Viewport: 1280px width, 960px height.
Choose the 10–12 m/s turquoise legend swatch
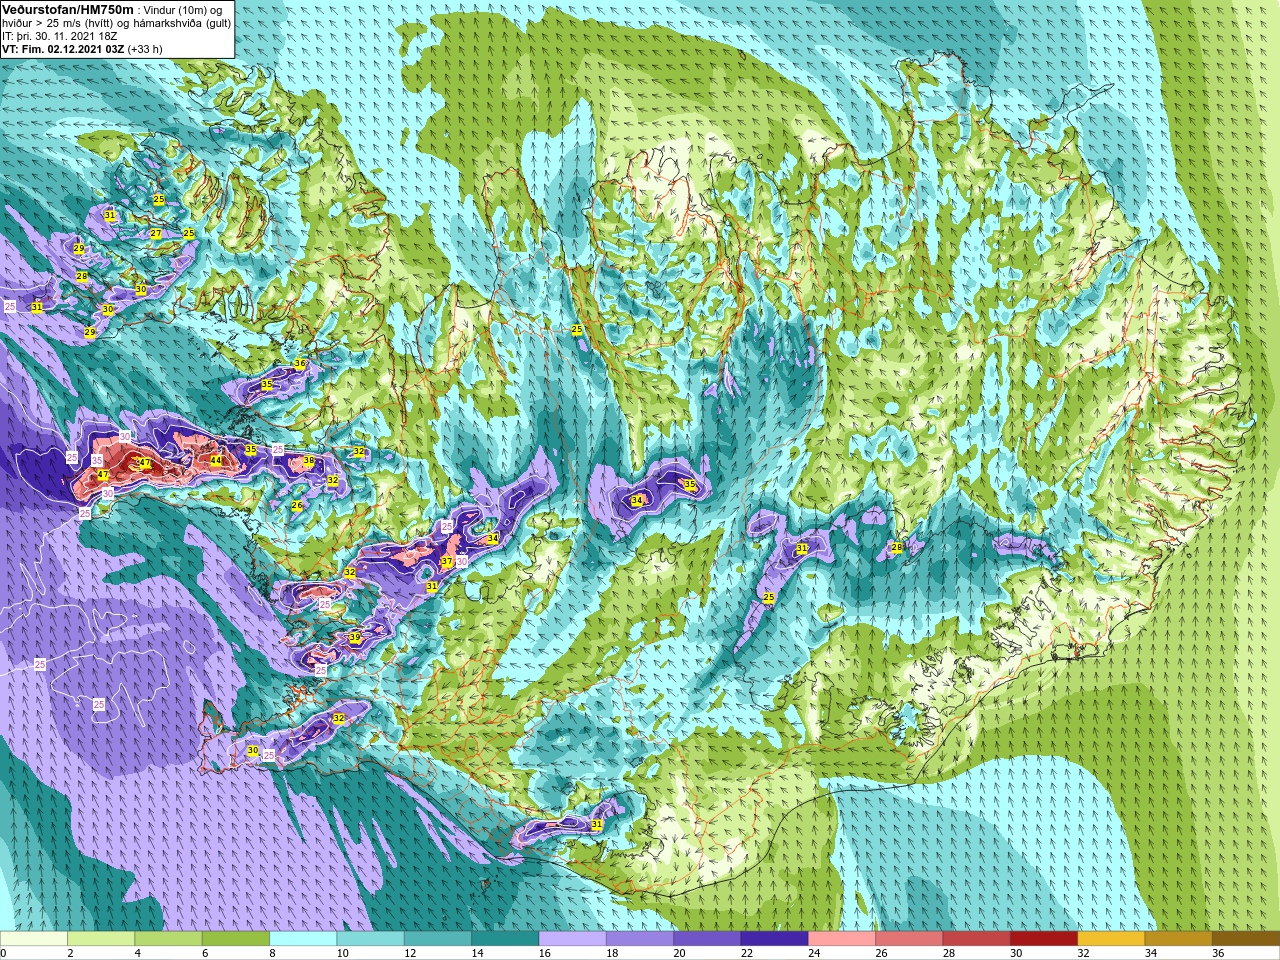coord(370,939)
